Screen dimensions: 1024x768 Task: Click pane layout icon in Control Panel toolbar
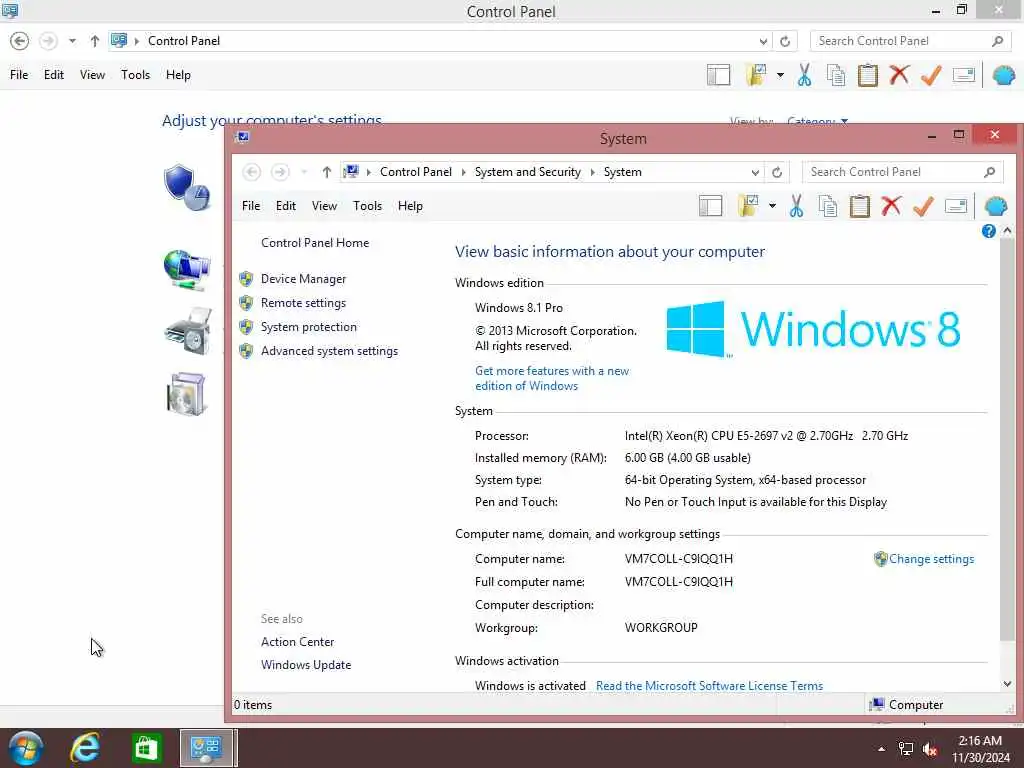tap(718, 75)
